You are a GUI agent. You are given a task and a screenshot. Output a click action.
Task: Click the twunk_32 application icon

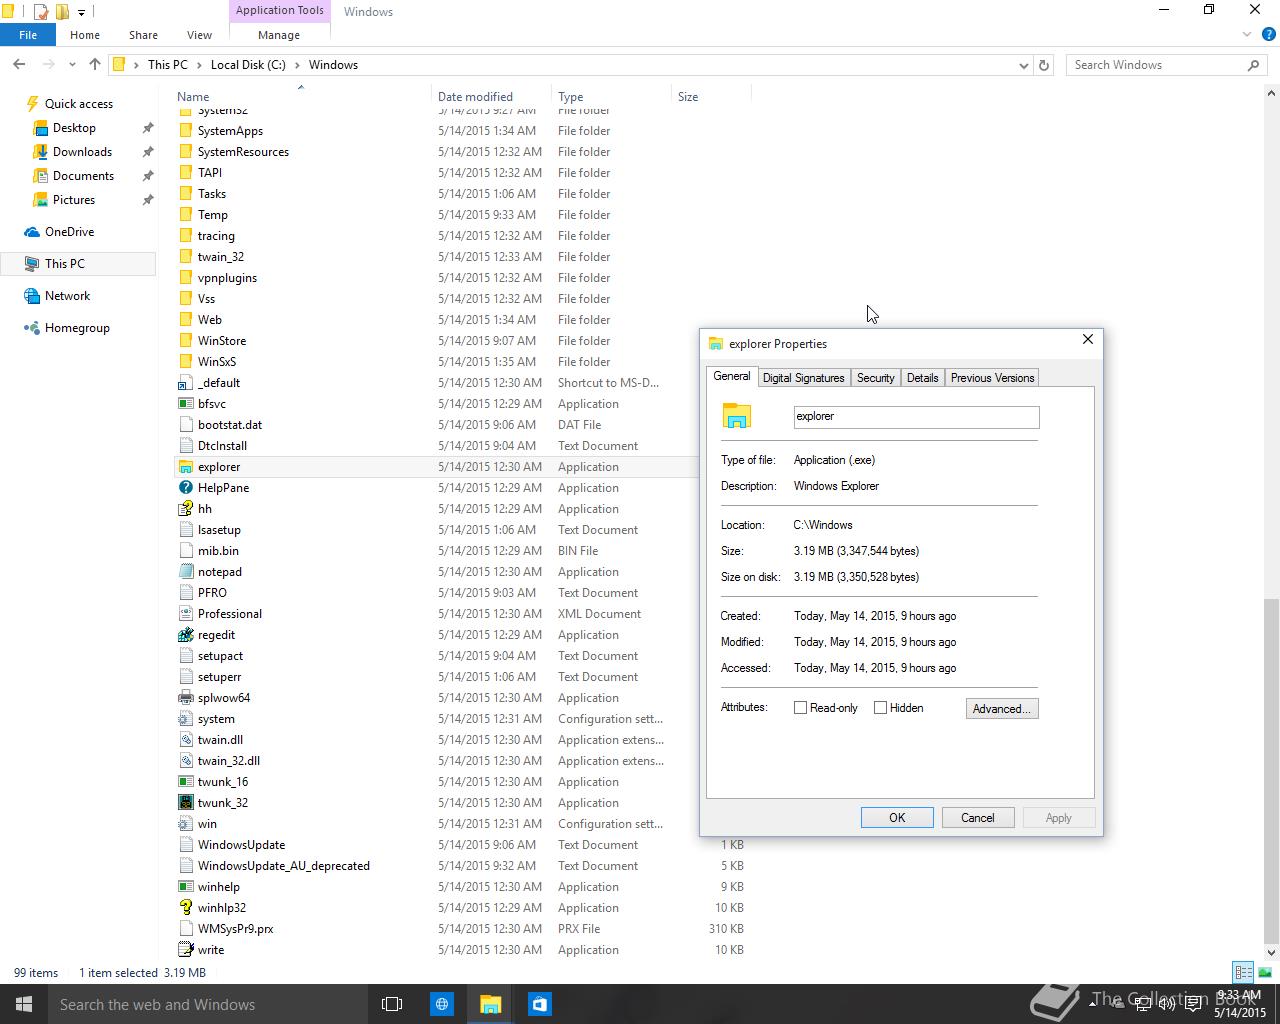(185, 803)
